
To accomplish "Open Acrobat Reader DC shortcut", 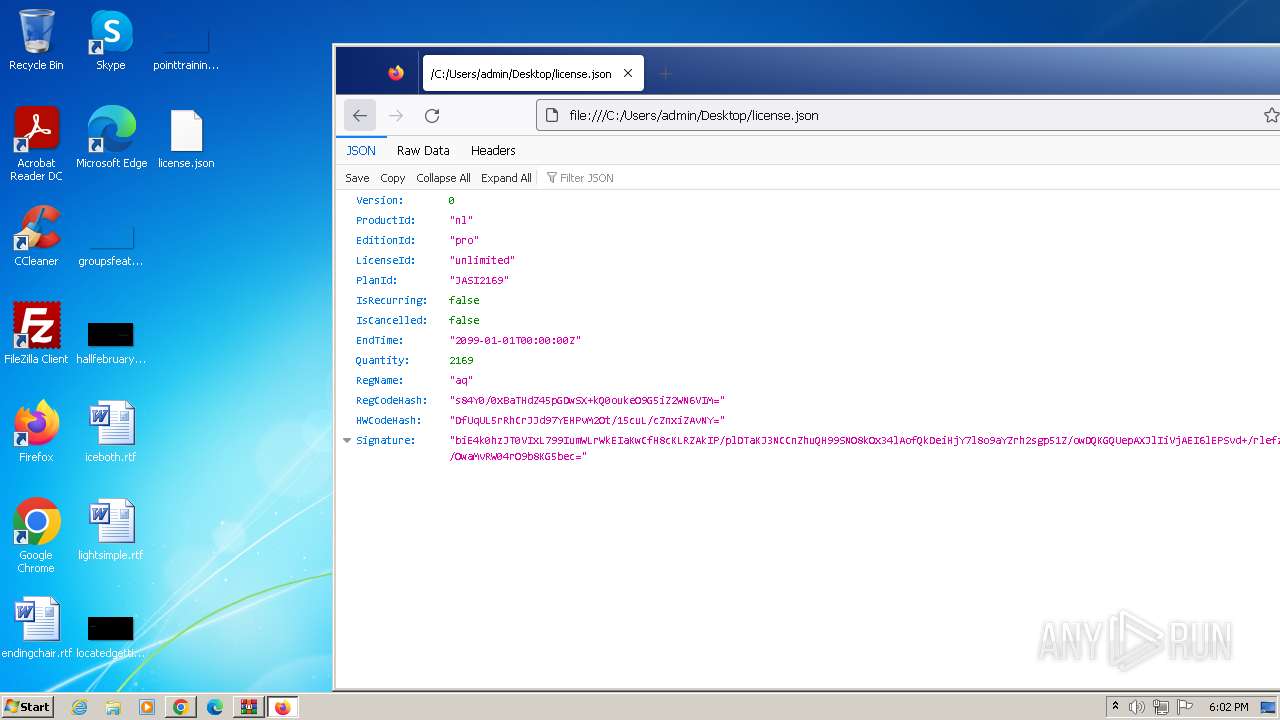I will tap(36, 144).
